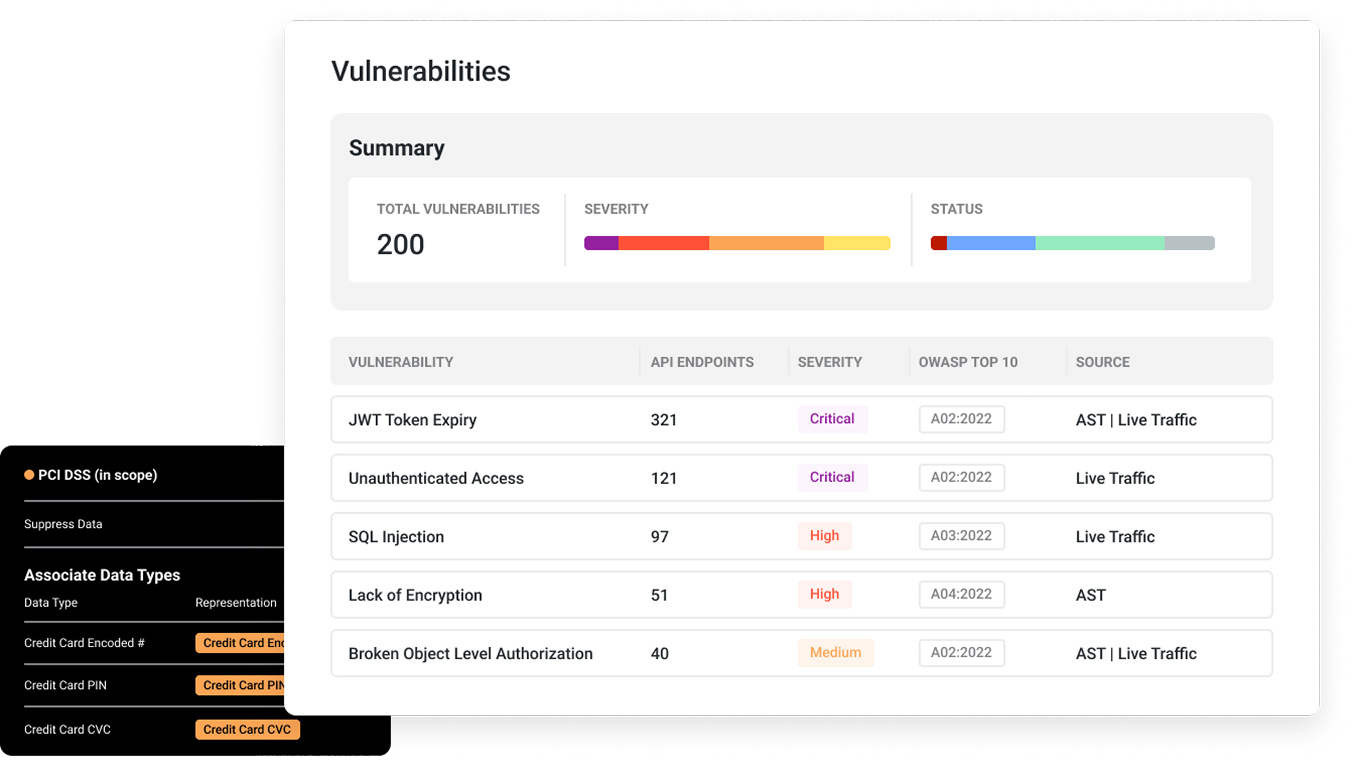Open Broken Object Level Authorization details

[470, 654]
